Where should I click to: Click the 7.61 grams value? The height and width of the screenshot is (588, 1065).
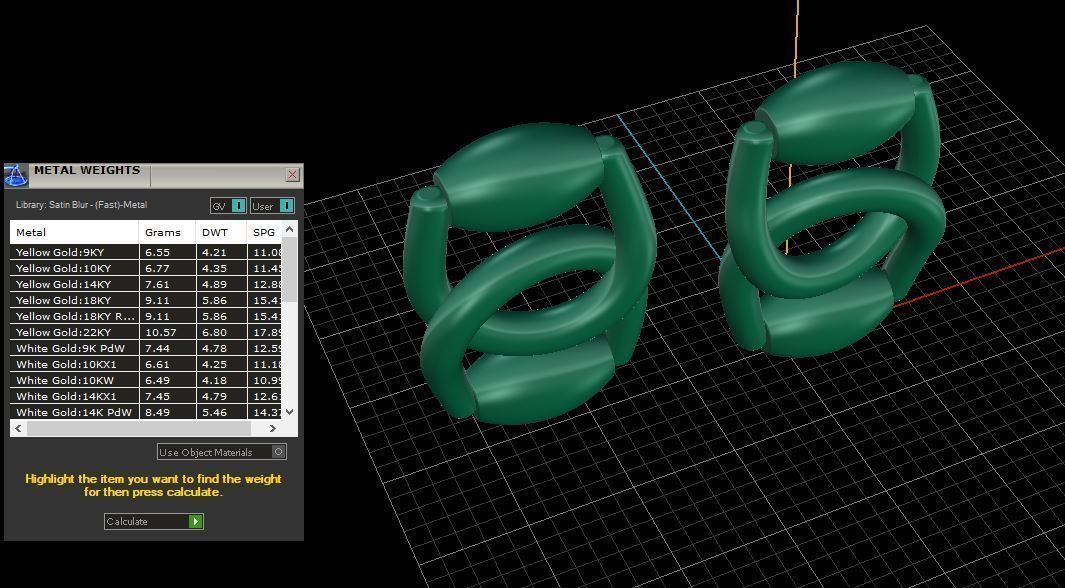158,284
